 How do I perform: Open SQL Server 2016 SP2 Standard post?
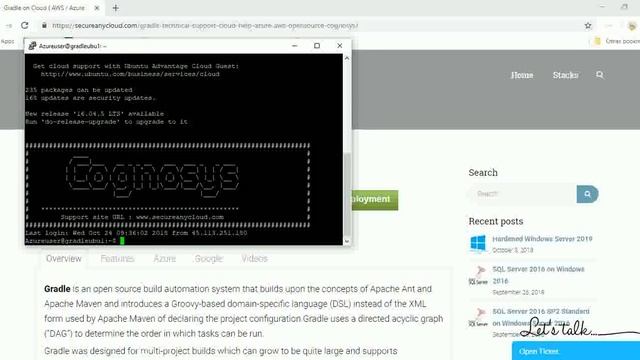tap(541, 317)
